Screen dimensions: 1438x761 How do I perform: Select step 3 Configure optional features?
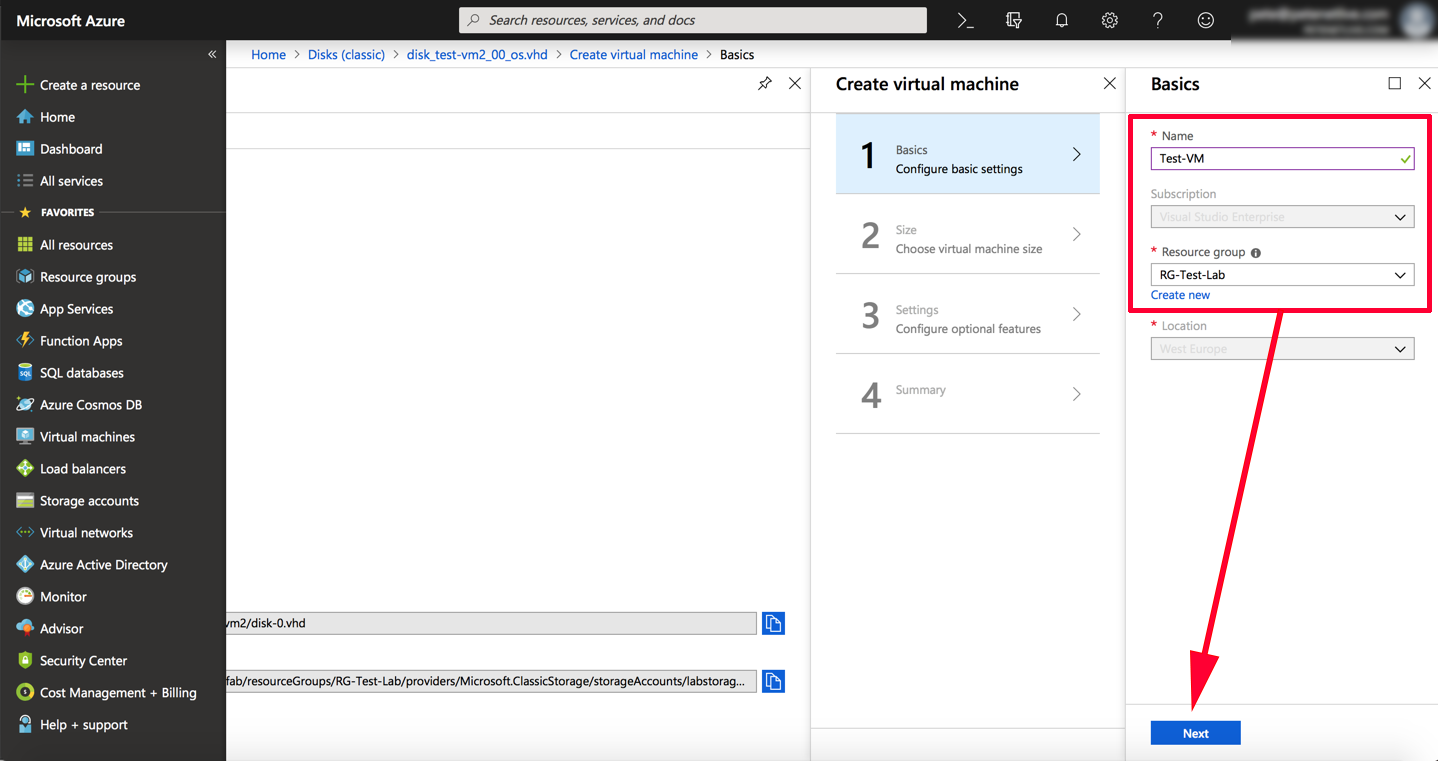[x=967, y=314]
